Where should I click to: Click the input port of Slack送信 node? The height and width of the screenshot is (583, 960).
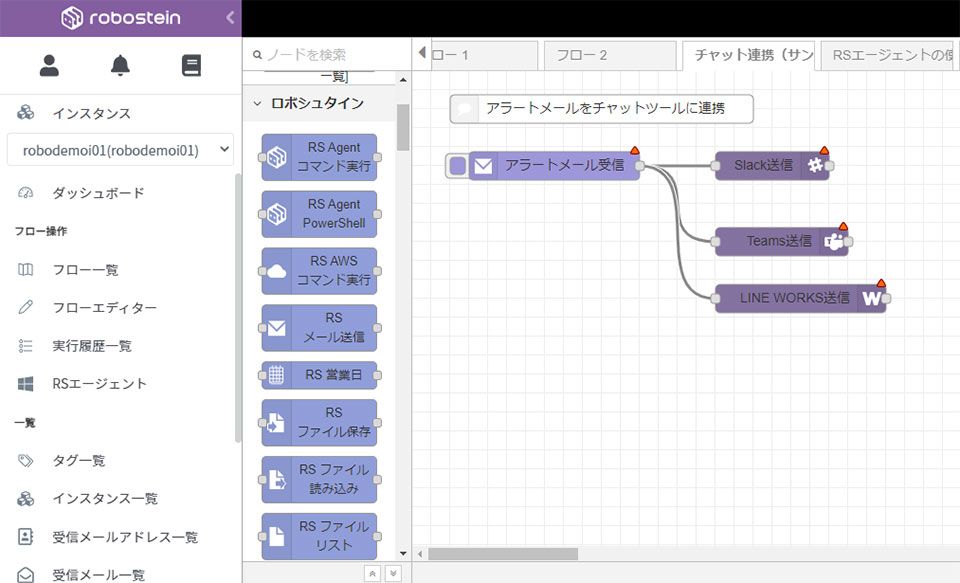715,166
